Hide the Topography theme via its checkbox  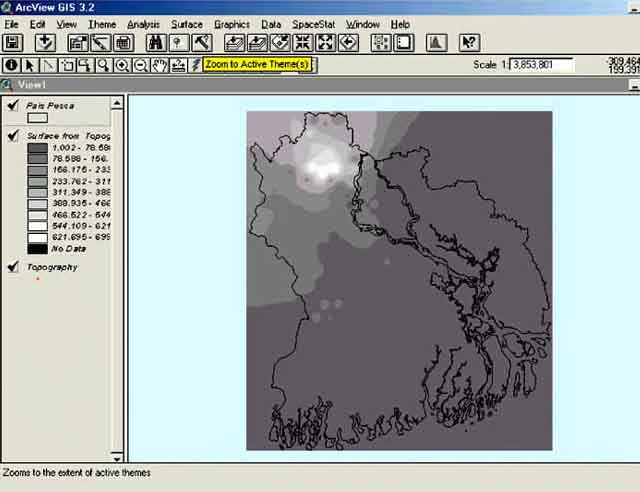pyautogui.click(x=12, y=267)
